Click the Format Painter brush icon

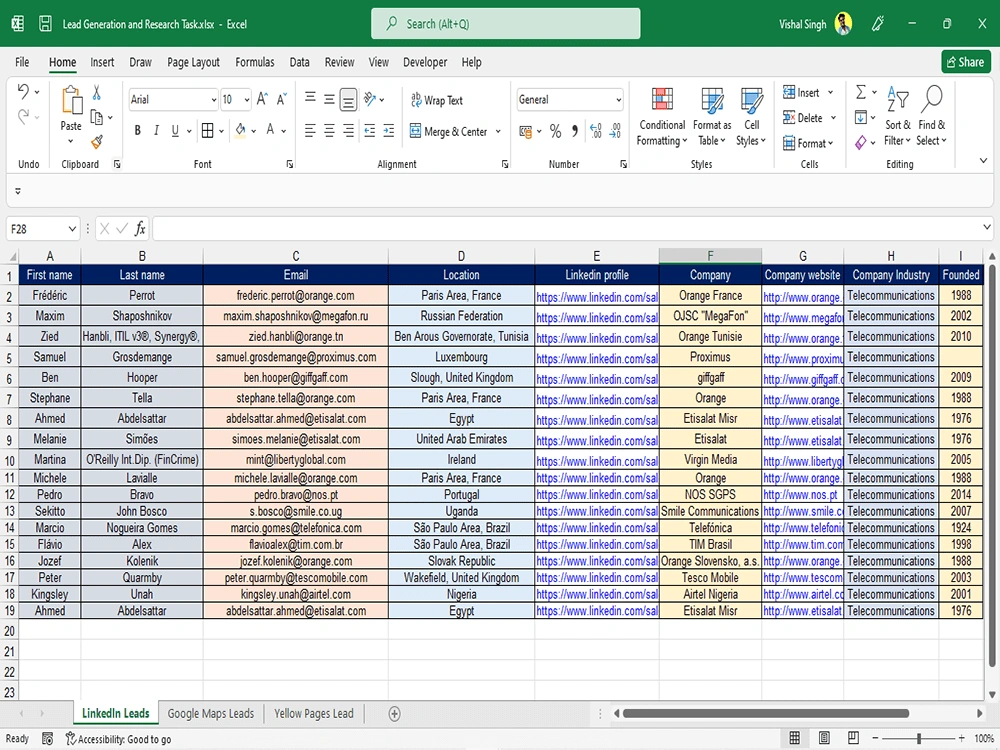pyautogui.click(x=97, y=142)
